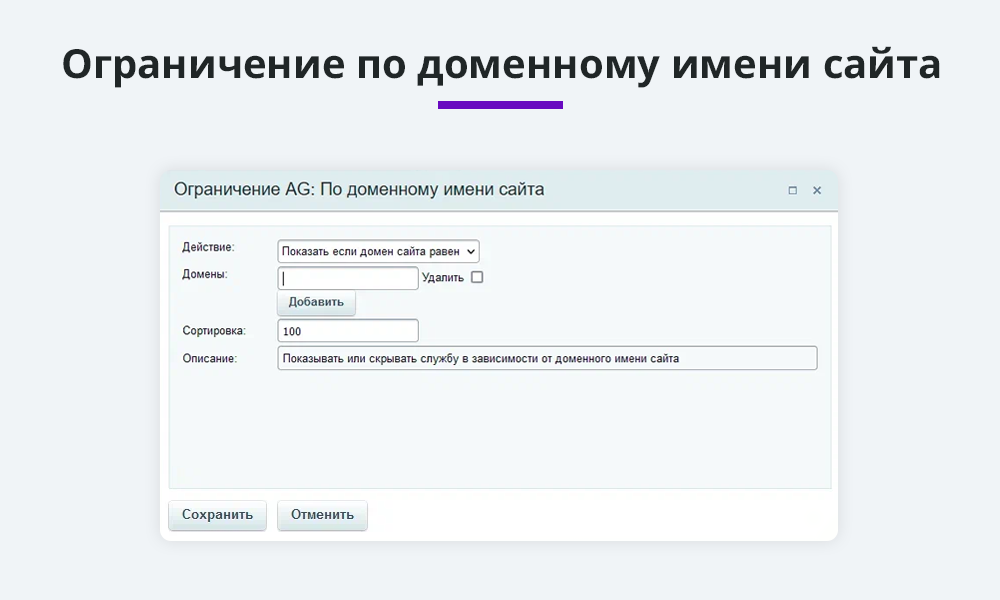Select the Сортировка value '100'
This screenshot has width=1000, height=600.
pos(347,330)
